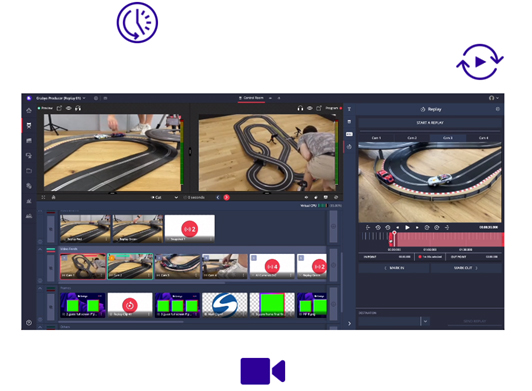
Task: Click the headphones icon beside Preview label
Action: [78, 108]
